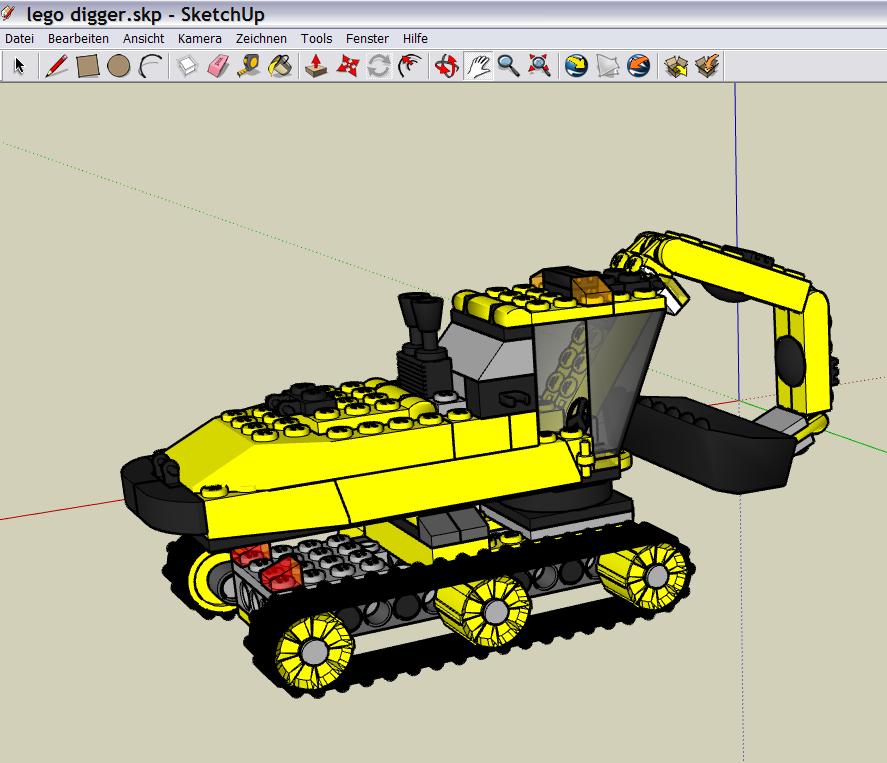
Task: Open the Ansicht menu
Action: pyautogui.click(x=143, y=38)
